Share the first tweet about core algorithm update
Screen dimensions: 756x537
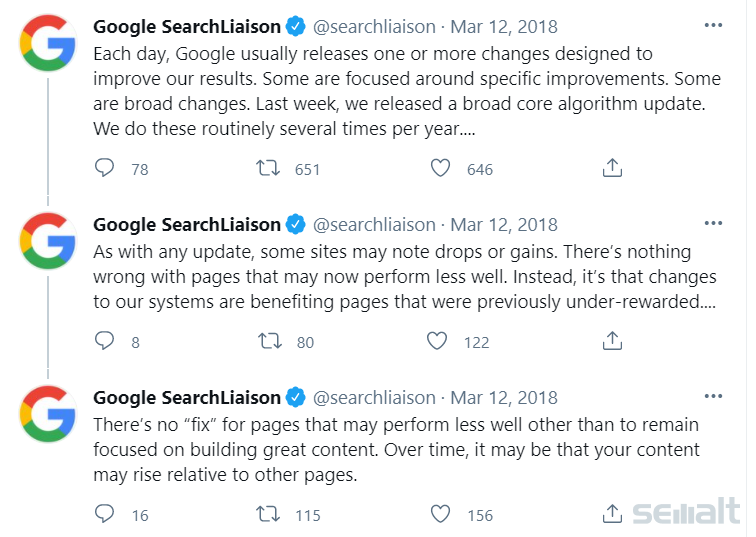(x=612, y=168)
